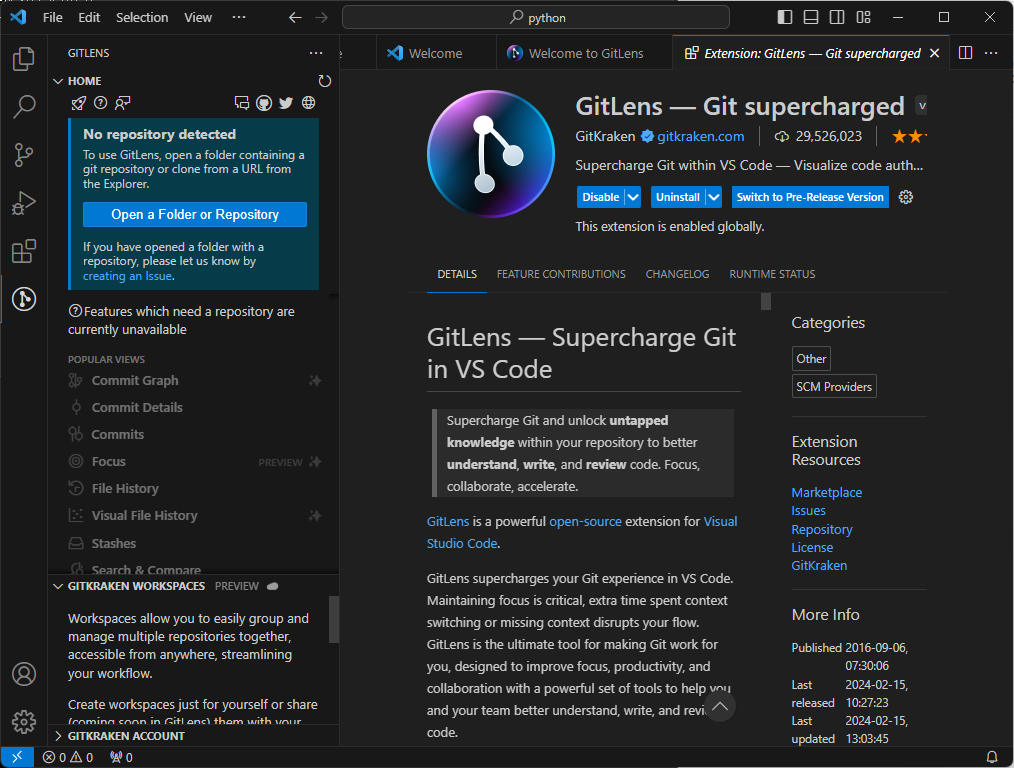Switch to FEATURE CONTRIBUTIONS tab

(x=561, y=274)
